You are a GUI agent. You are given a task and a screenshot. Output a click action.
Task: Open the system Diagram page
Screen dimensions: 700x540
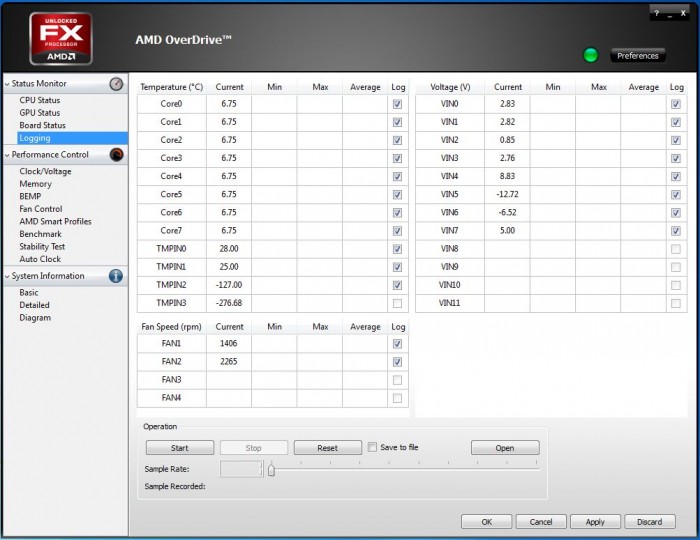pos(35,317)
